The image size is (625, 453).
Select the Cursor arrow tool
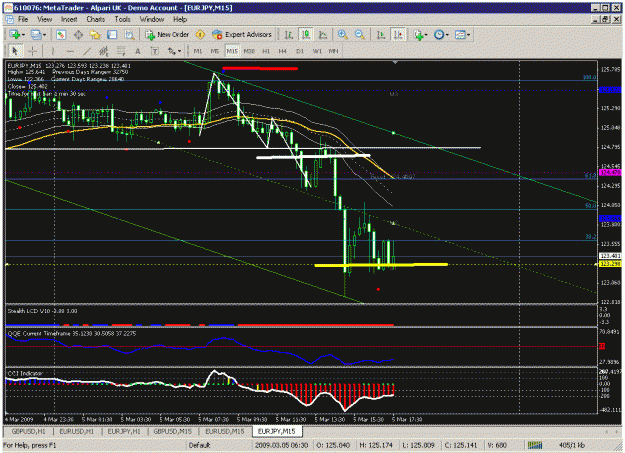coord(15,51)
